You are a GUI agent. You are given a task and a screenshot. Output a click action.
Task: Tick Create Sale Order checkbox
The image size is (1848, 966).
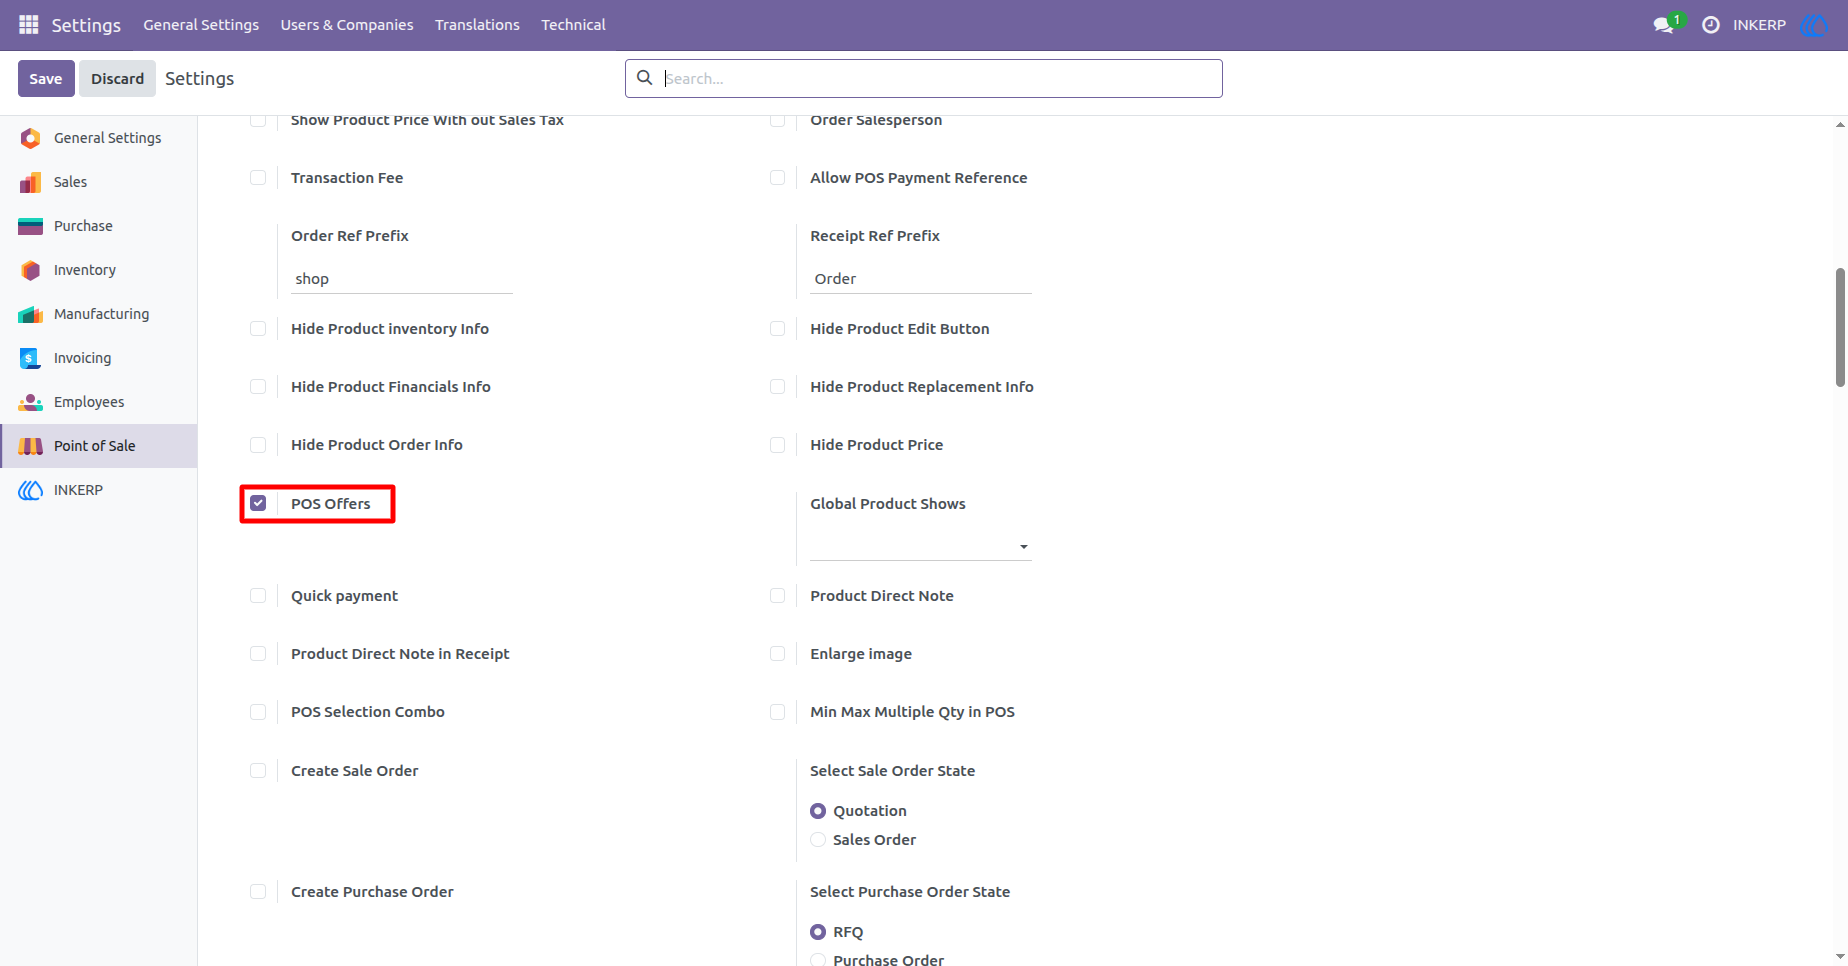coord(258,771)
